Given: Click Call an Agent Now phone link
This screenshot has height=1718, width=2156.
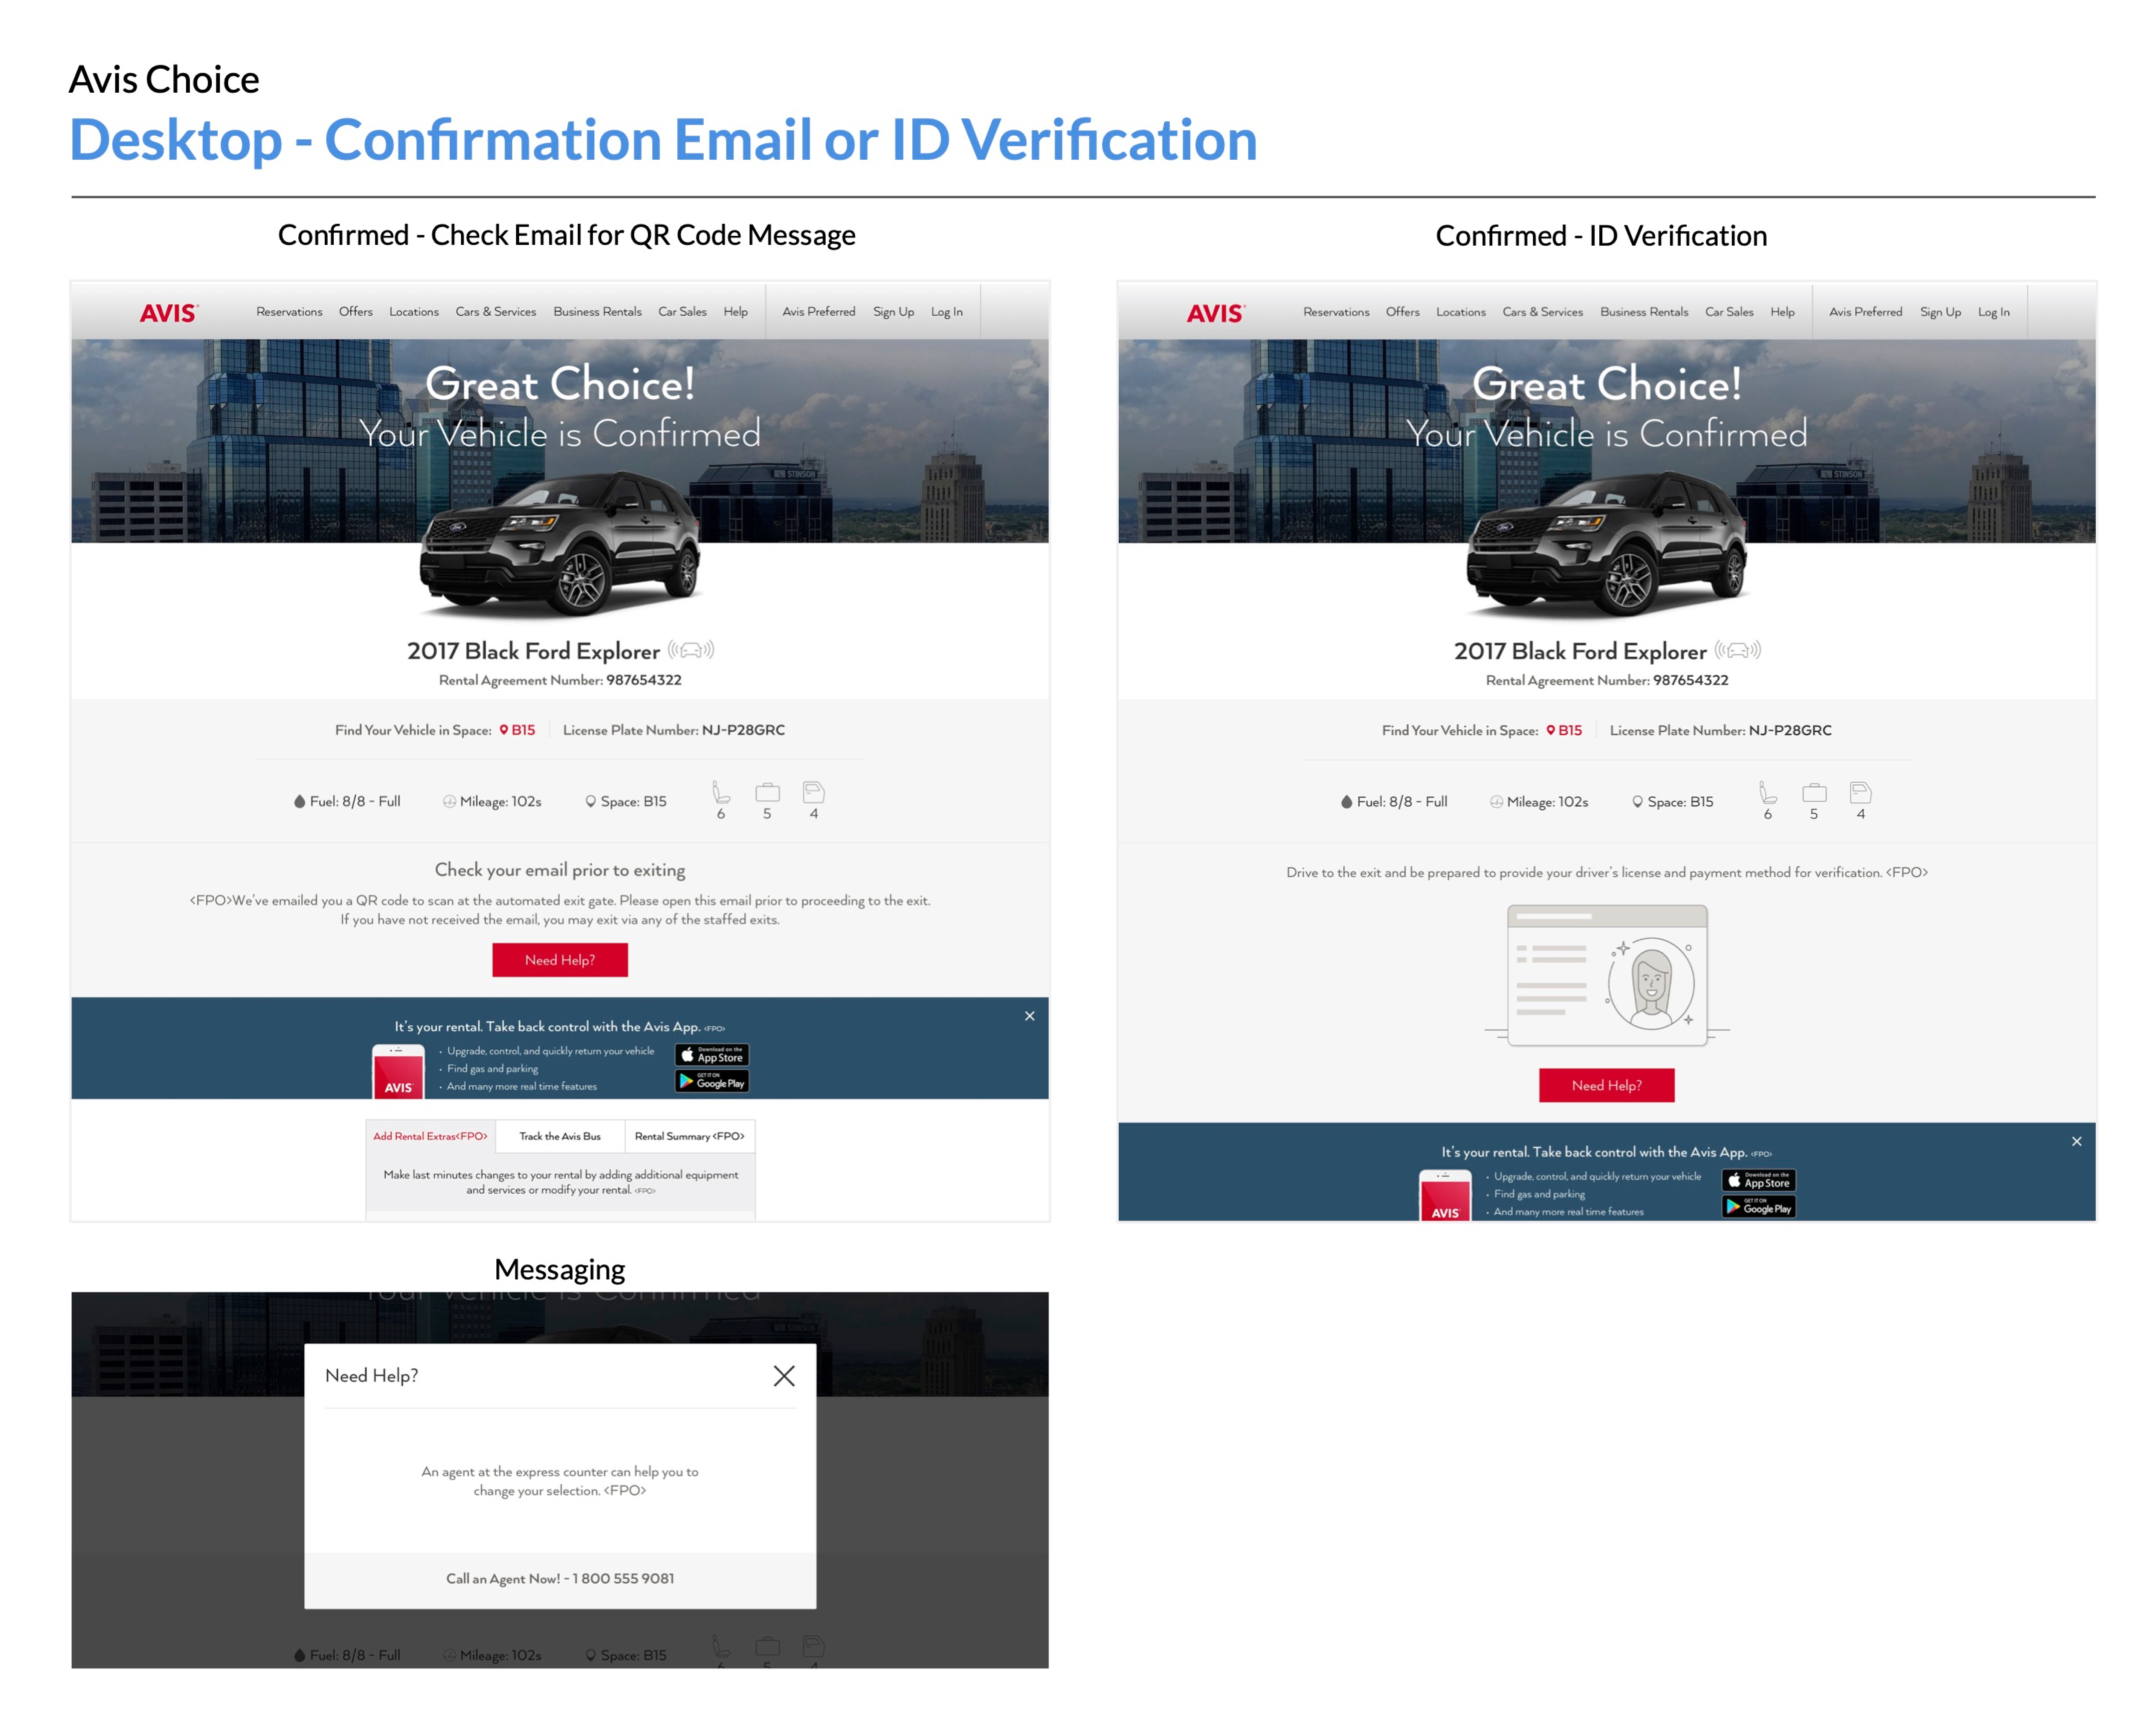Looking at the screenshot, I should click(560, 1578).
